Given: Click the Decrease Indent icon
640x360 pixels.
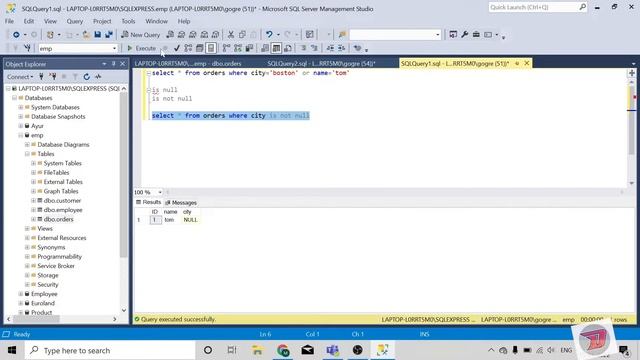Looking at the screenshot, I should tap(330, 48).
